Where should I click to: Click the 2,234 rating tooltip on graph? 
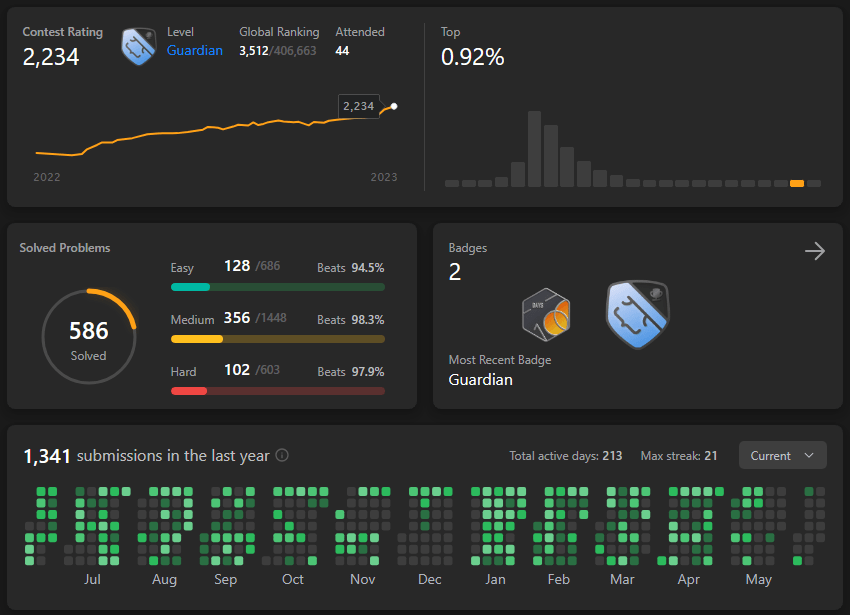[x=359, y=106]
